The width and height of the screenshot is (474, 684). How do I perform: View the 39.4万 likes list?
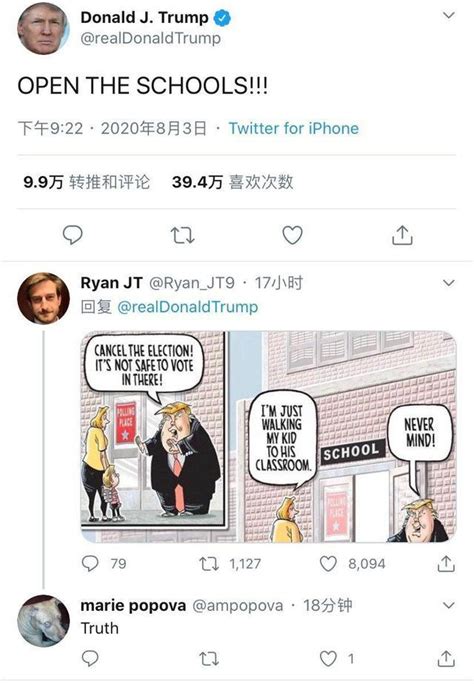pyautogui.click(x=232, y=182)
